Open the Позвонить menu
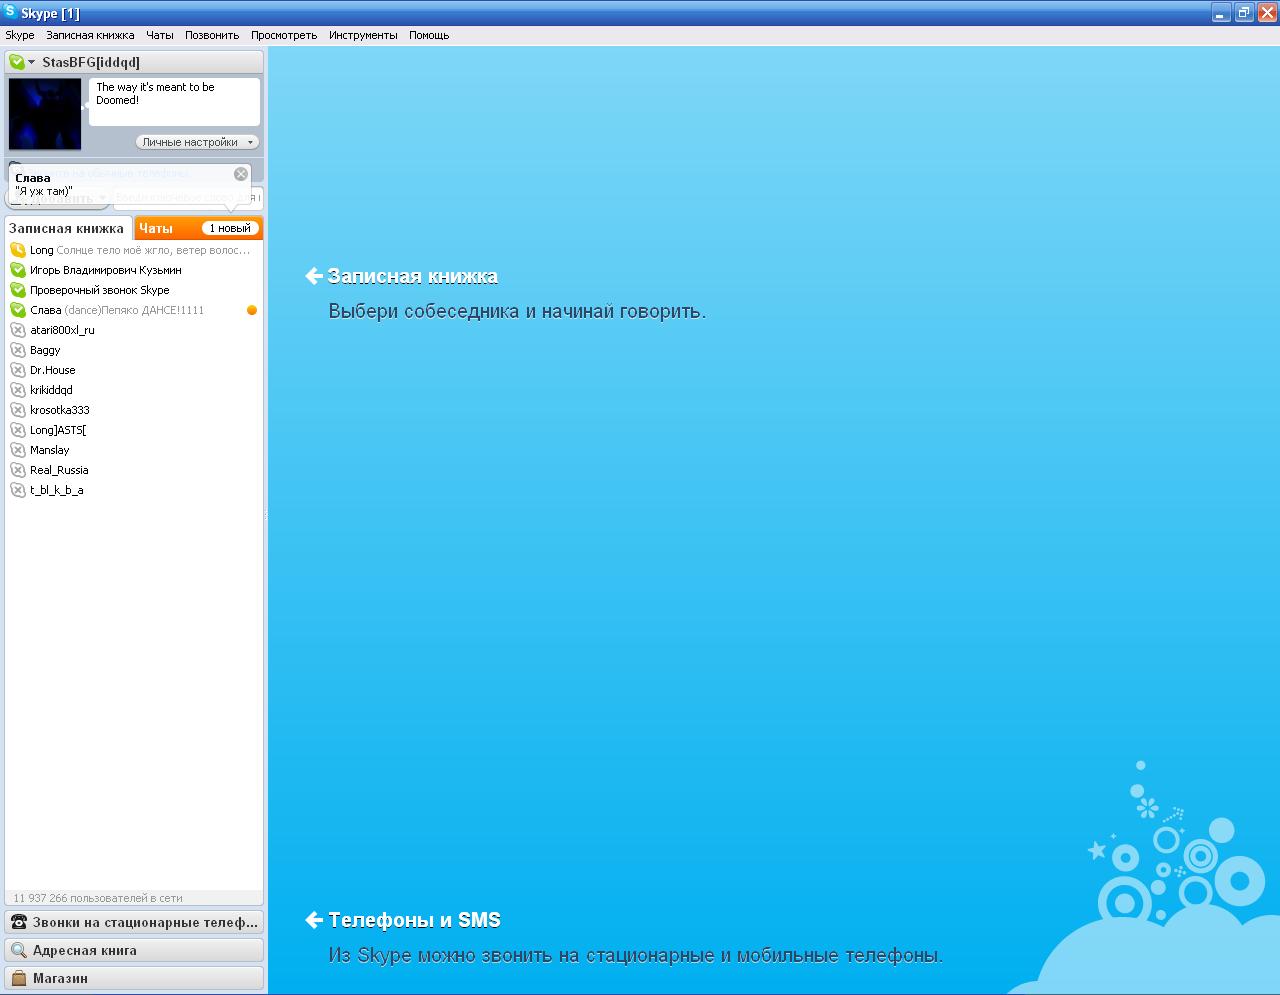The height and width of the screenshot is (995, 1280). click(212, 35)
